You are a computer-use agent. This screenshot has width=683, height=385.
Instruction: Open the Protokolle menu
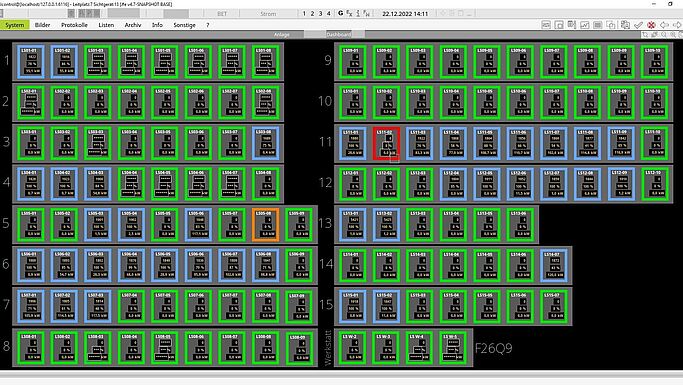(x=74, y=25)
